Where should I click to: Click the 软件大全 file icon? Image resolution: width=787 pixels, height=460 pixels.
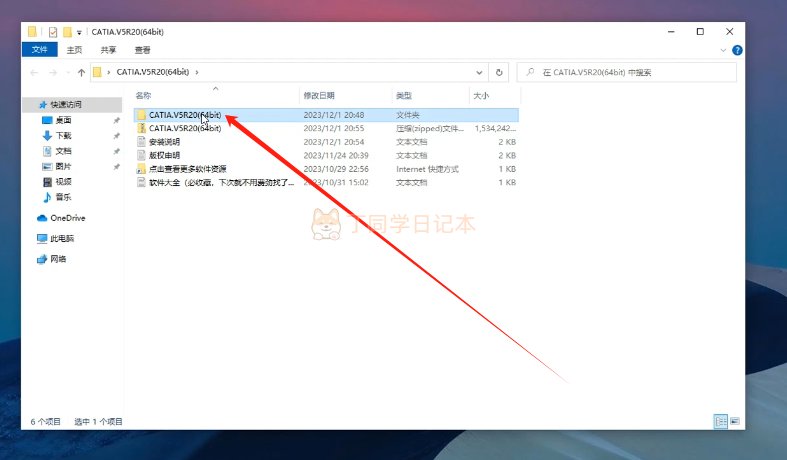[x=142, y=183]
